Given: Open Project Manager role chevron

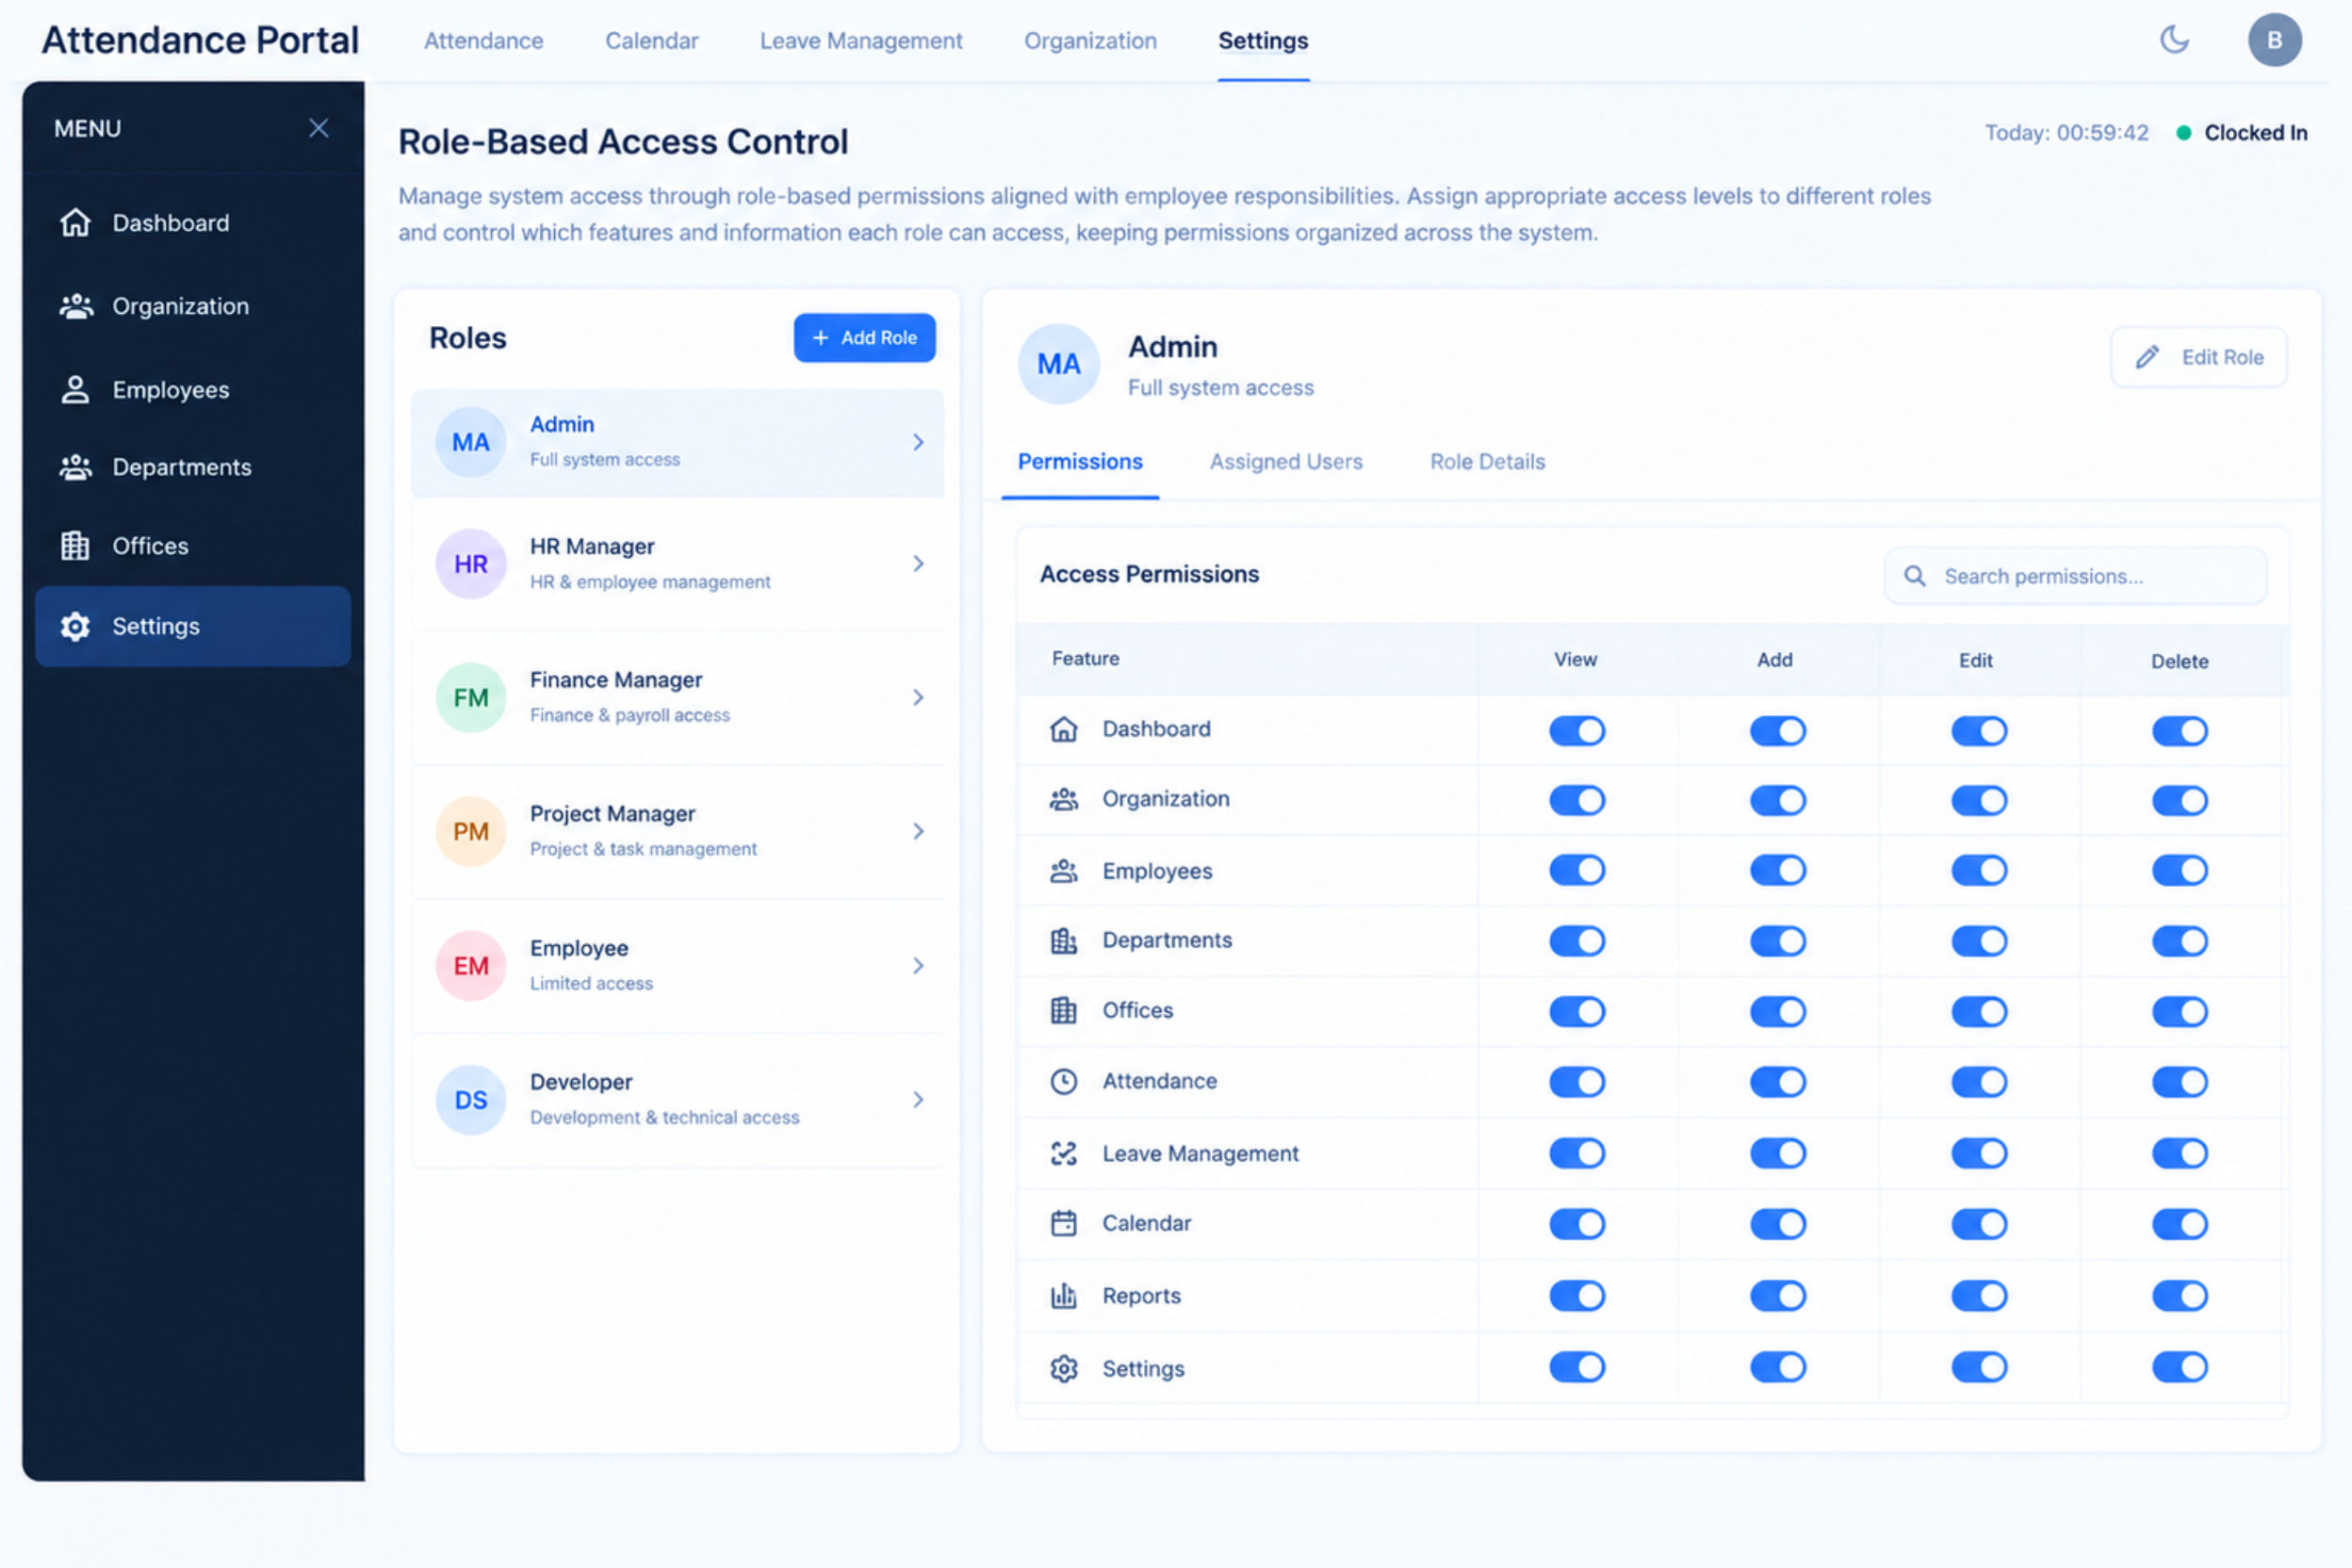Looking at the screenshot, I should point(917,831).
